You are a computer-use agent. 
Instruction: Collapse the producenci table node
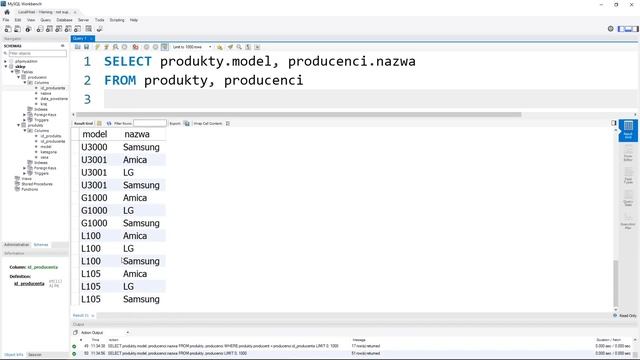pos(18,77)
